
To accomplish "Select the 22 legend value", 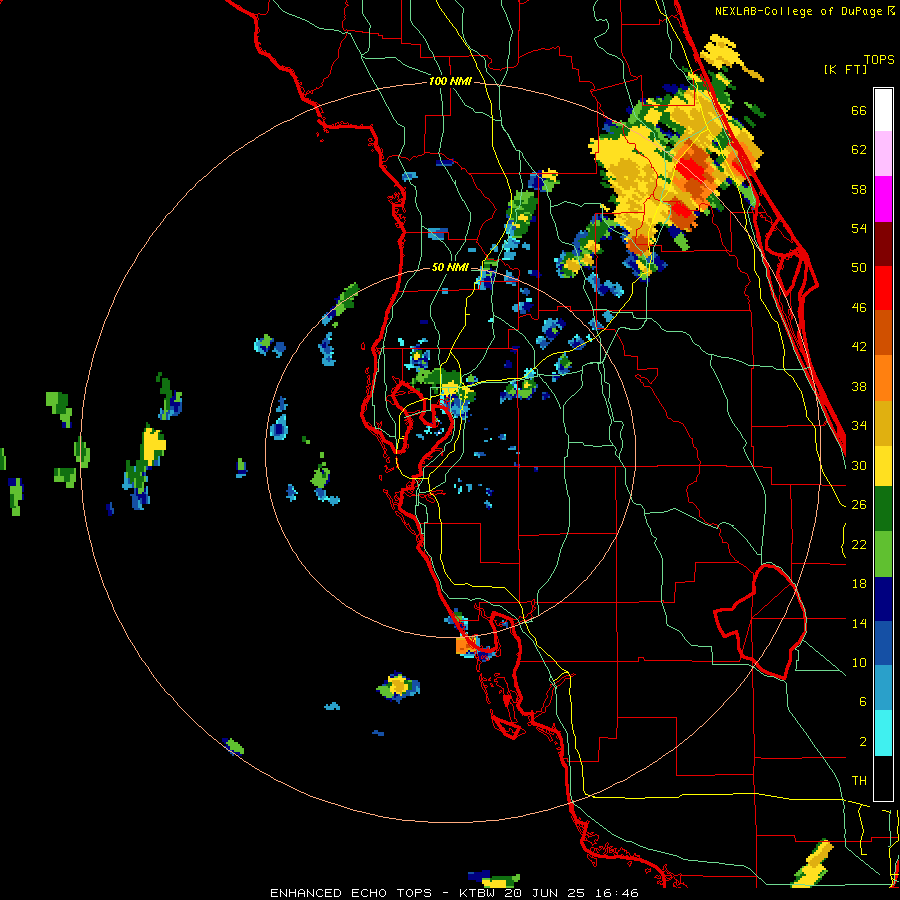I will (859, 544).
